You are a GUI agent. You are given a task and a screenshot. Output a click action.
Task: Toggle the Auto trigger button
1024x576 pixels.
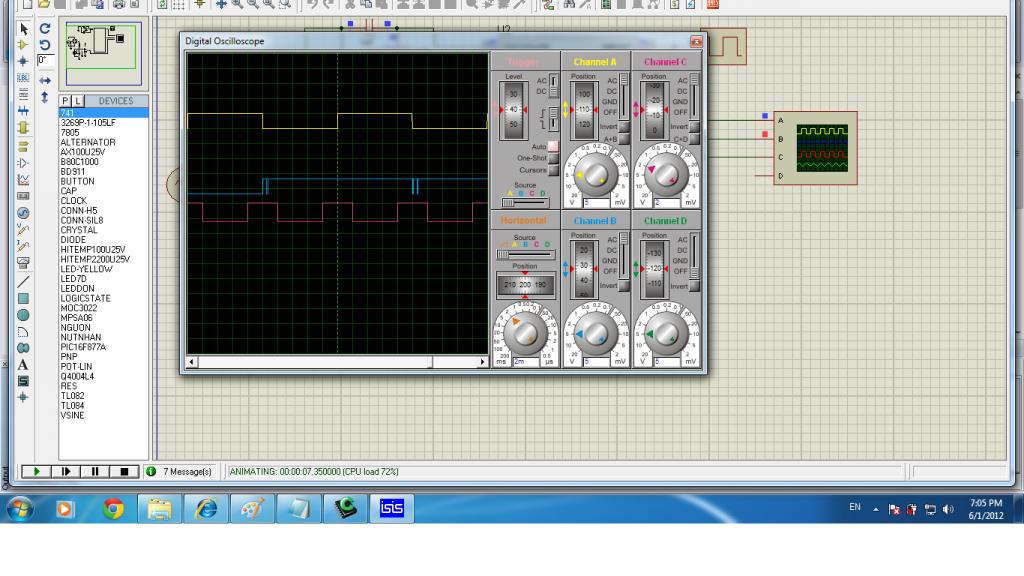tap(552, 146)
